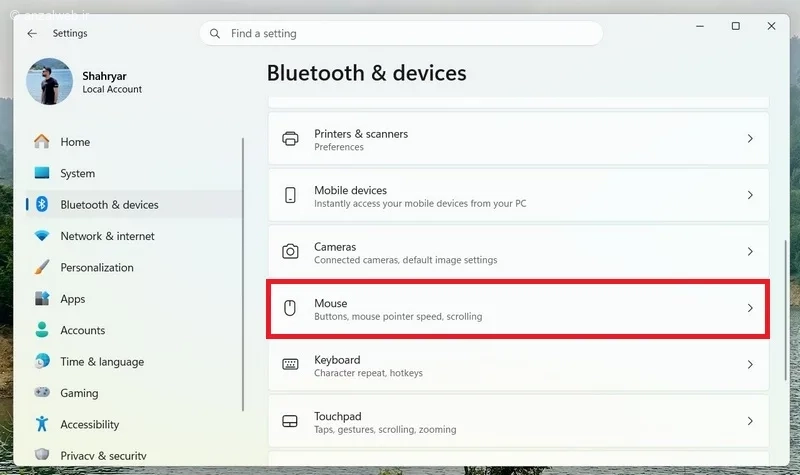Click the Shahryar Local Account profile

click(x=84, y=82)
